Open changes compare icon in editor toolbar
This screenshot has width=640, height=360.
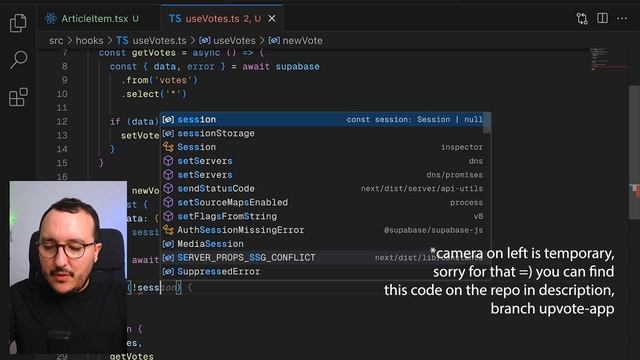pyautogui.click(x=582, y=18)
